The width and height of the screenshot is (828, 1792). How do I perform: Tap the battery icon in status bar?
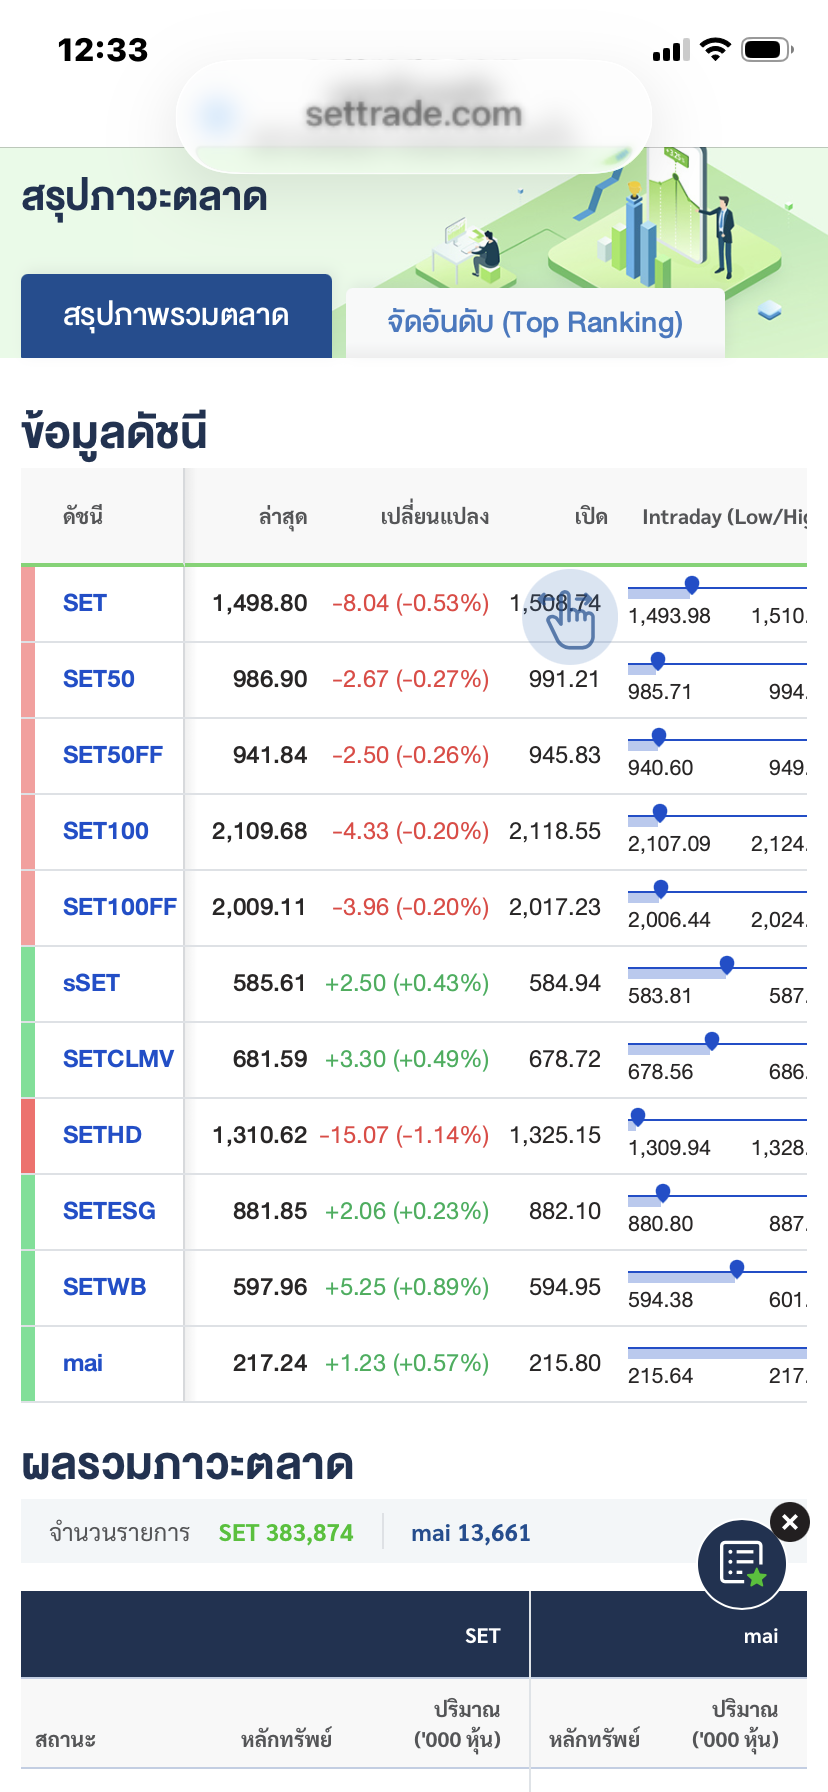pos(767,49)
